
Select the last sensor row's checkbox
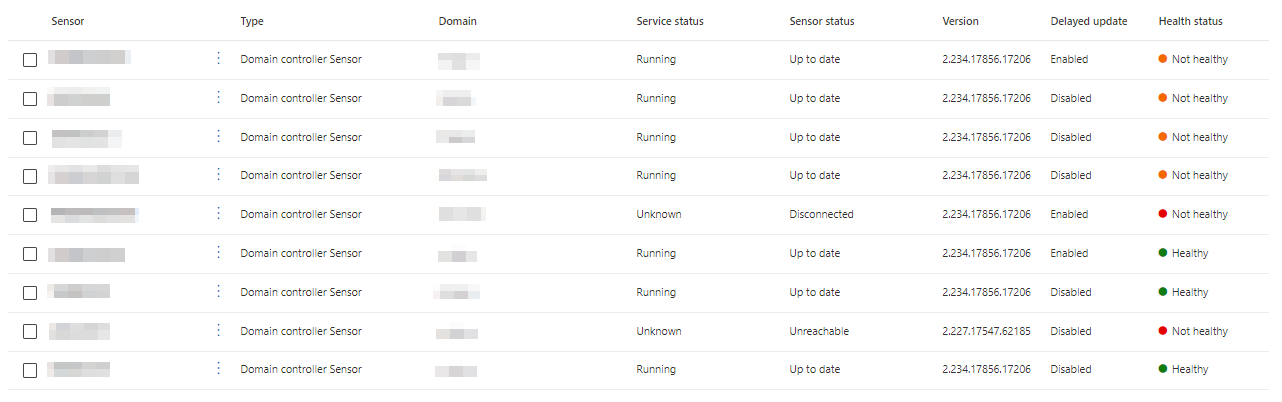tap(30, 370)
